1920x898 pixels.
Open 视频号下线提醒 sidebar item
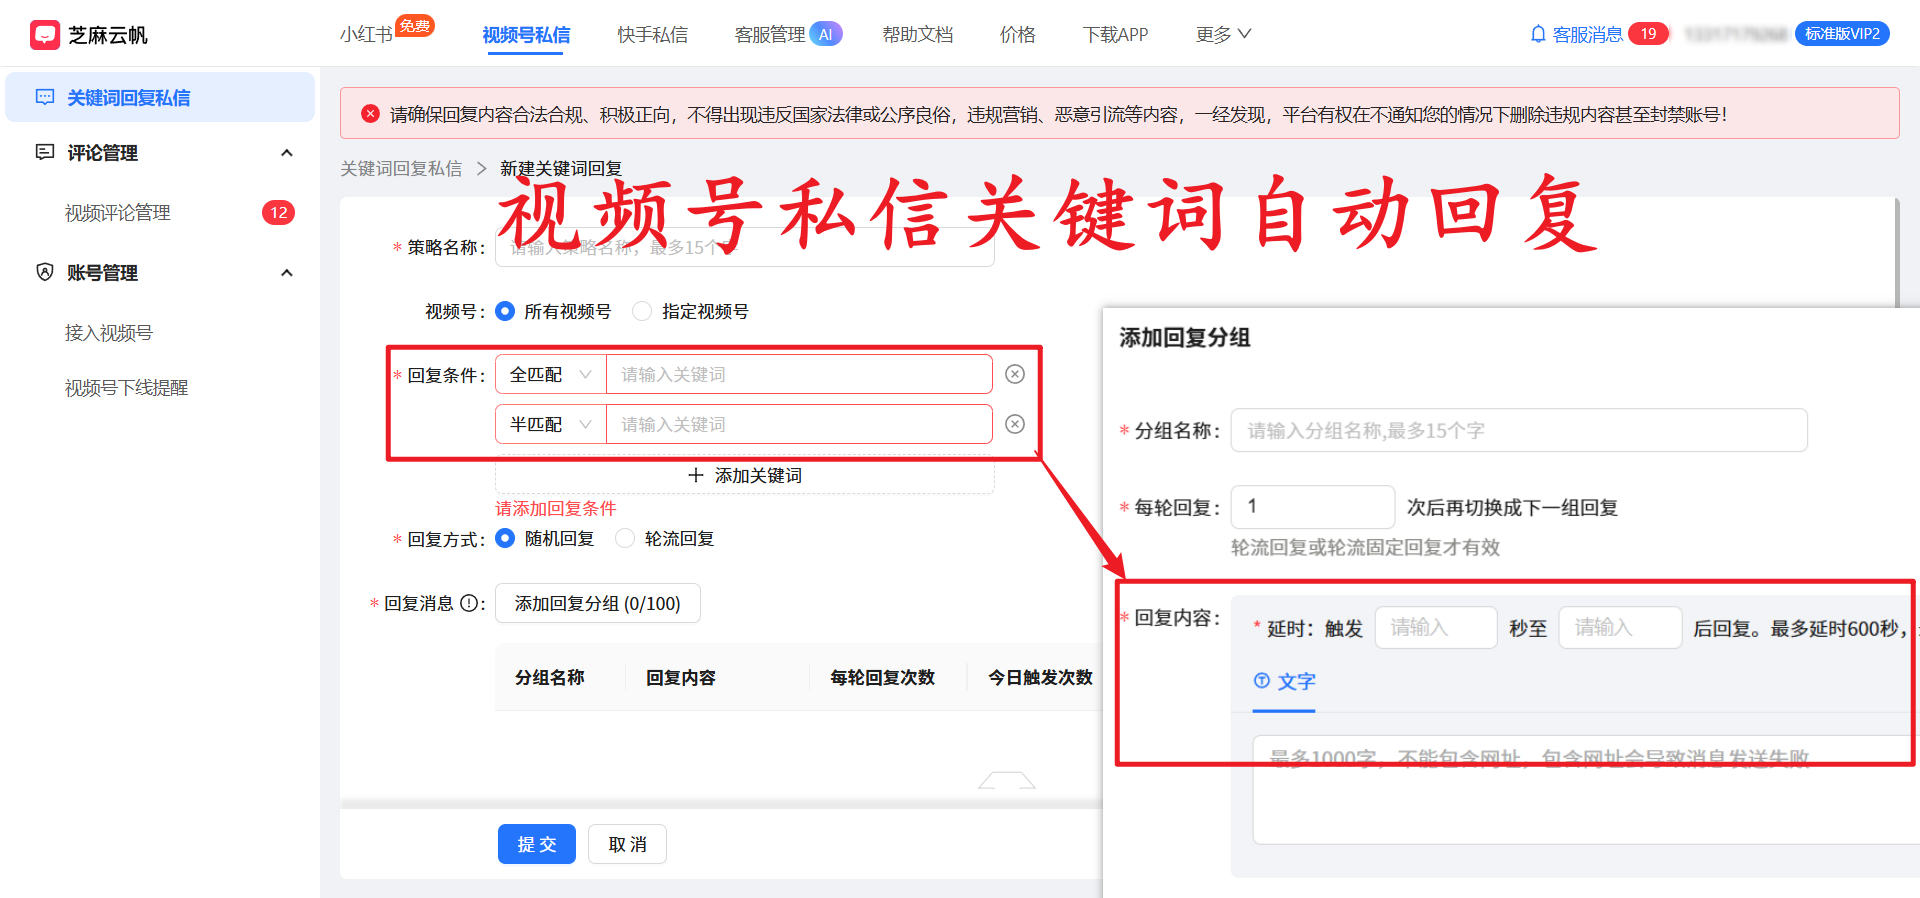126,387
